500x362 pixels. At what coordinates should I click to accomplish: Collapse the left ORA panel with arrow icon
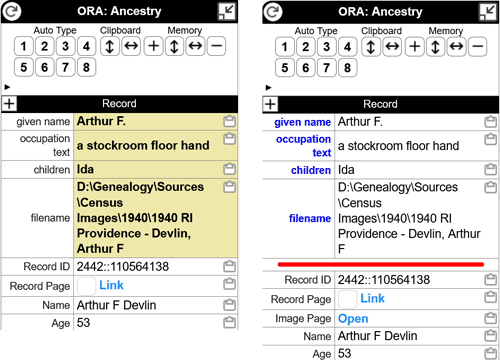tap(227, 11)
